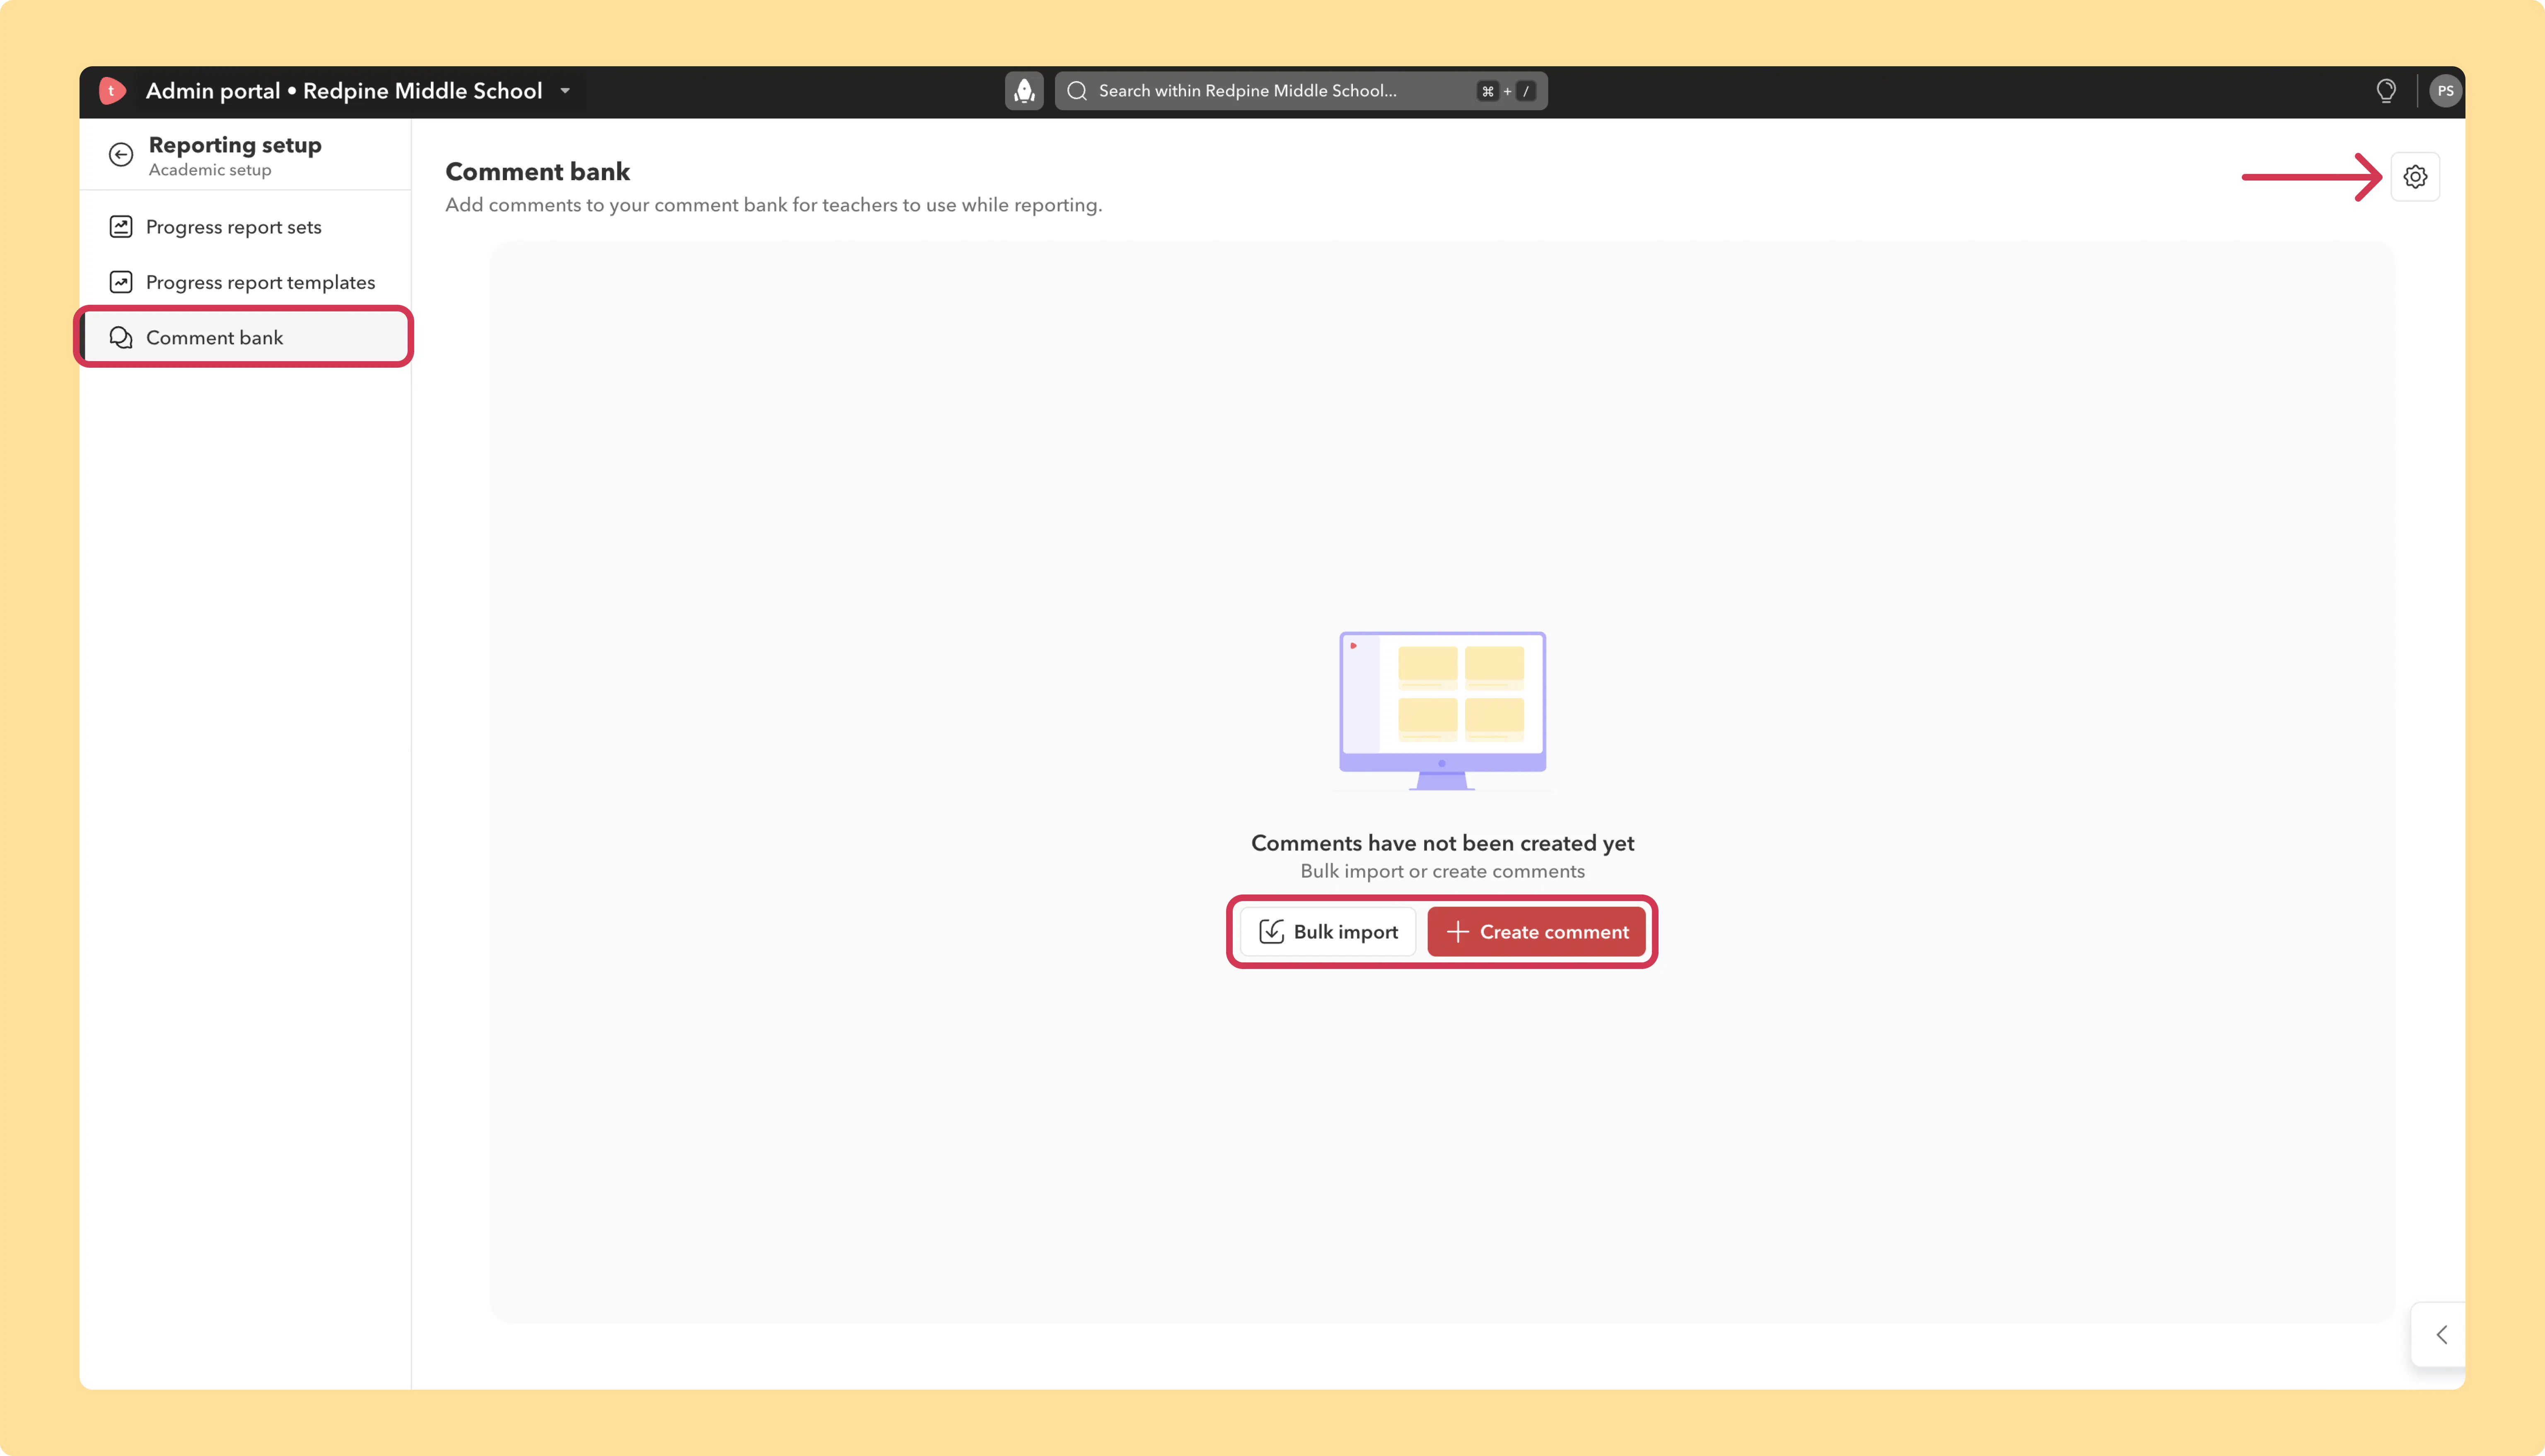Click the Toddle logo icon
The width and height of the screenshot is (2545, 1456).
click(x=112, y=91)
